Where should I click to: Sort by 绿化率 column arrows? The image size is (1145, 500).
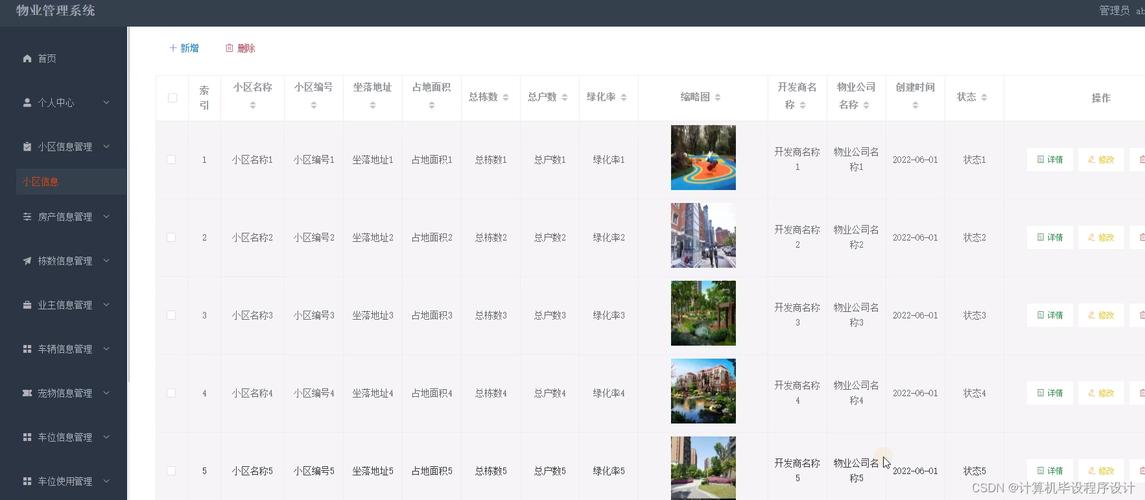624,97
